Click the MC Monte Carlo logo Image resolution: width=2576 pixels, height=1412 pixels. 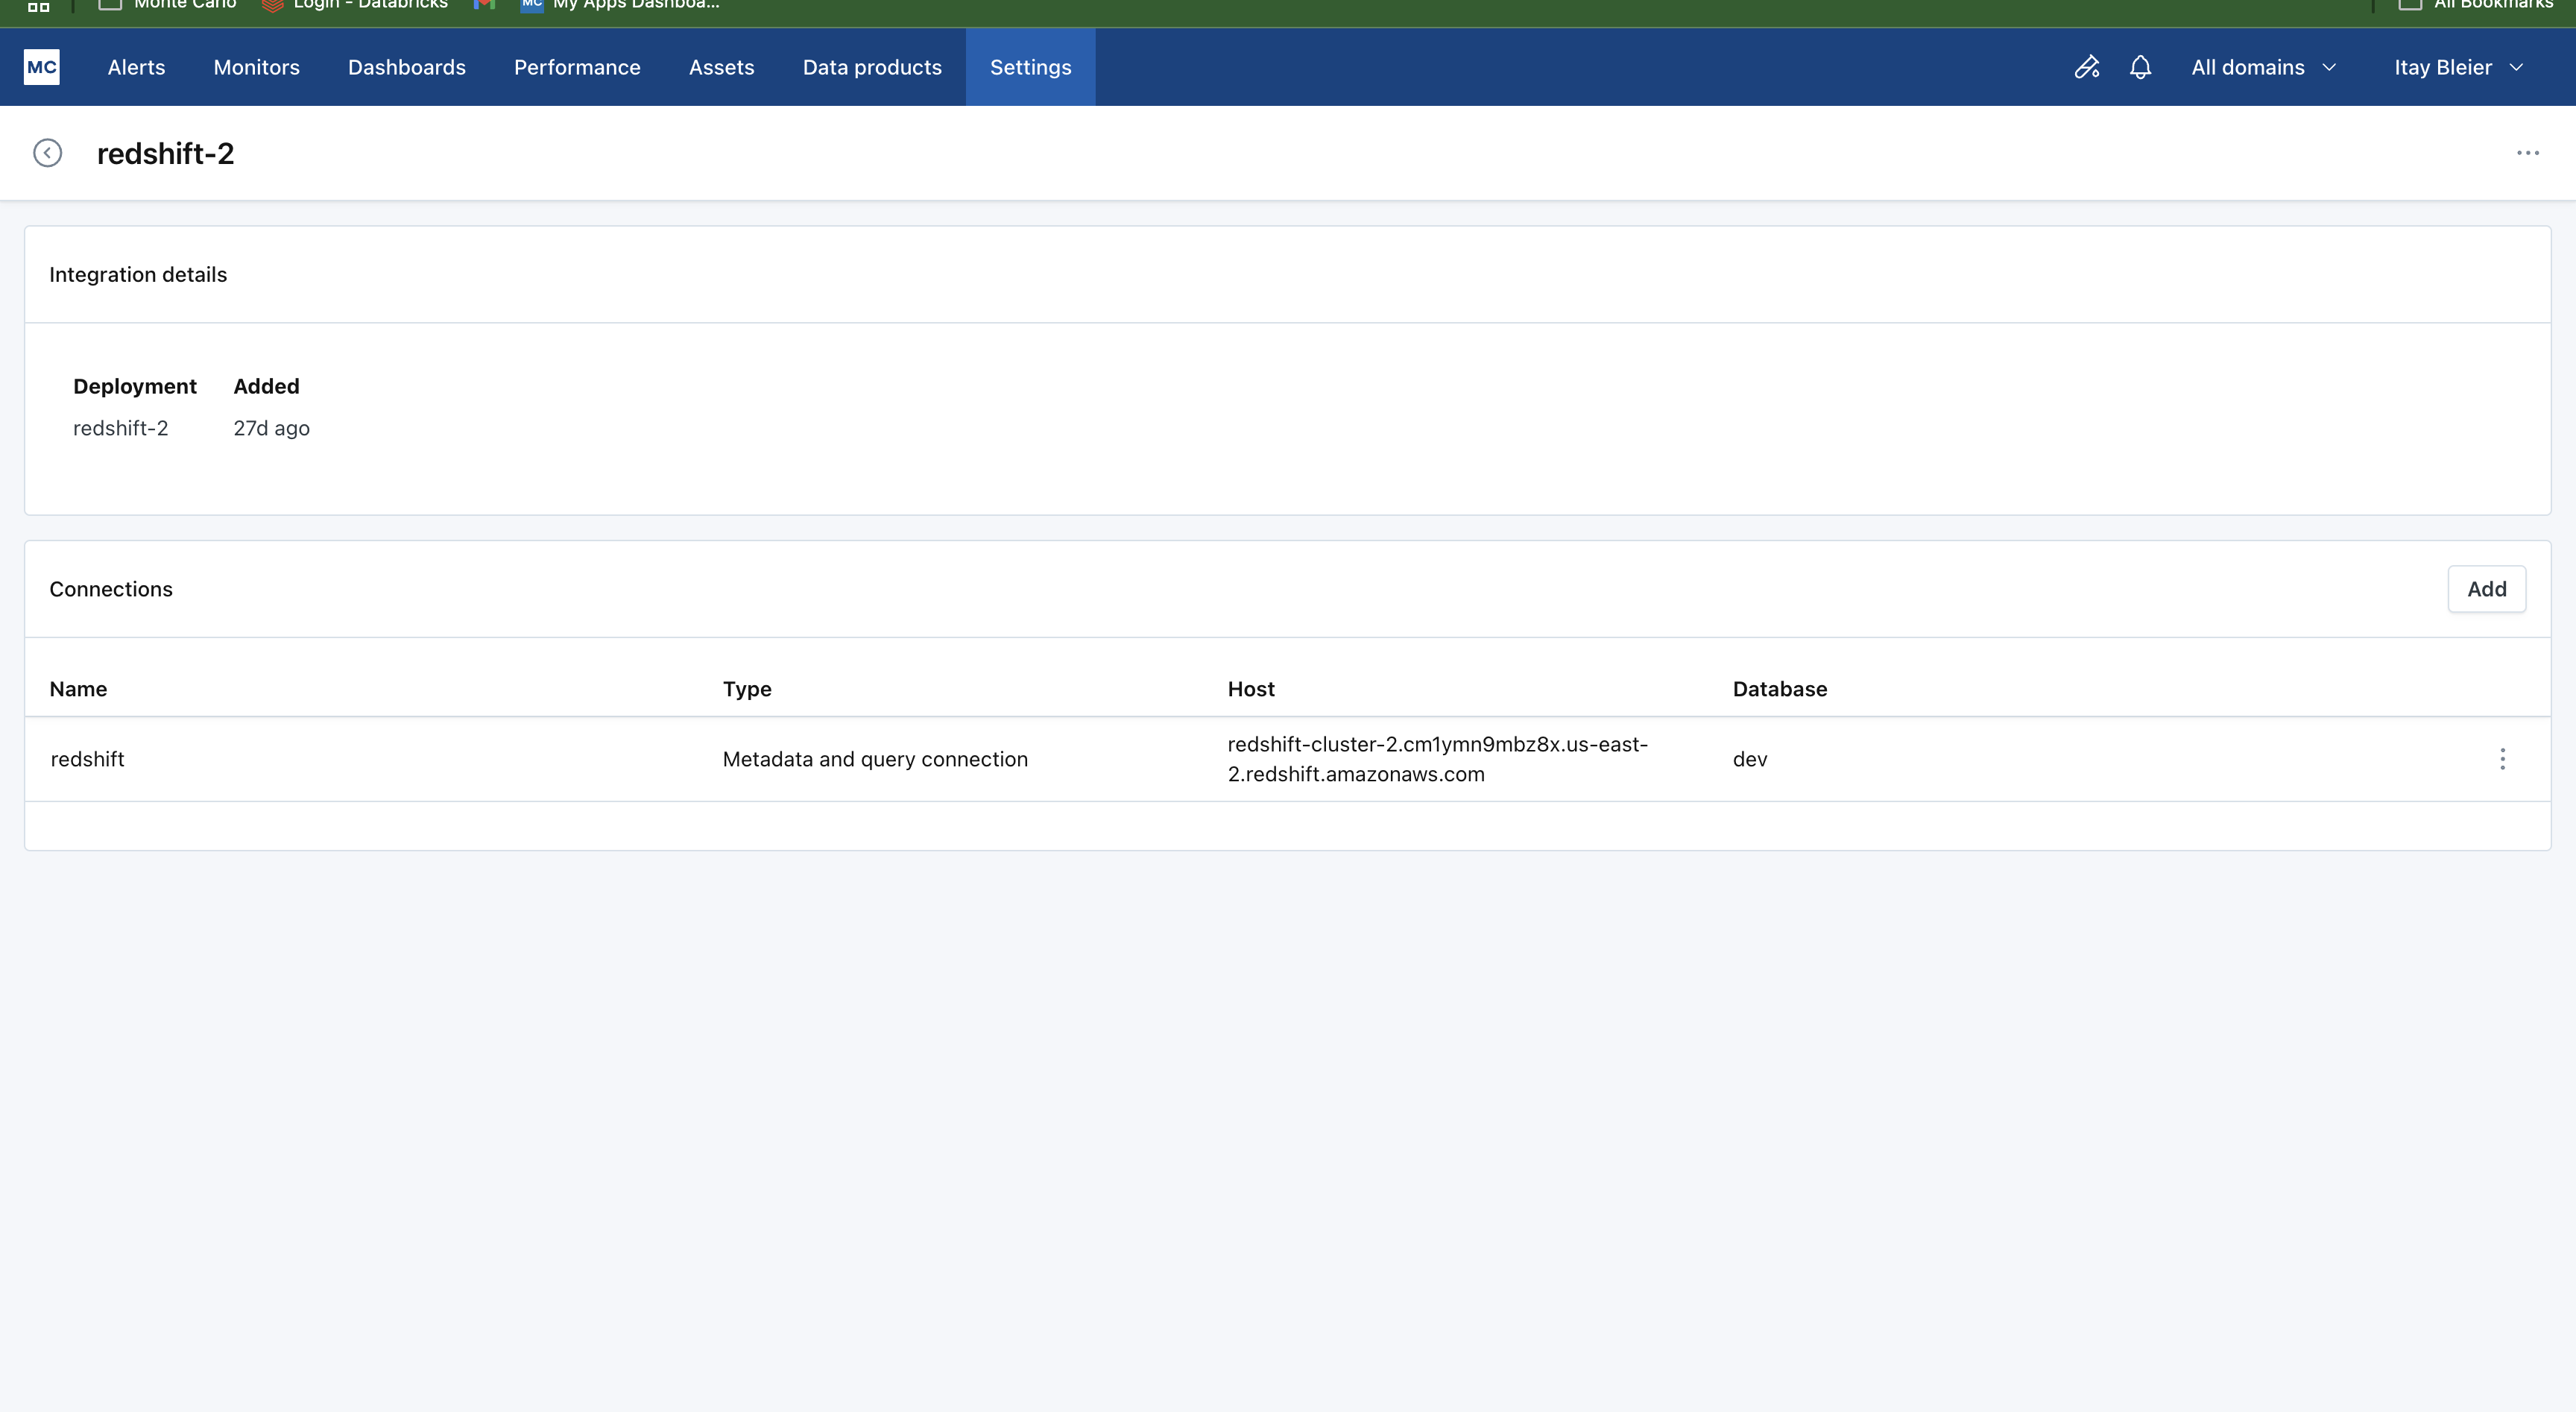41,67
